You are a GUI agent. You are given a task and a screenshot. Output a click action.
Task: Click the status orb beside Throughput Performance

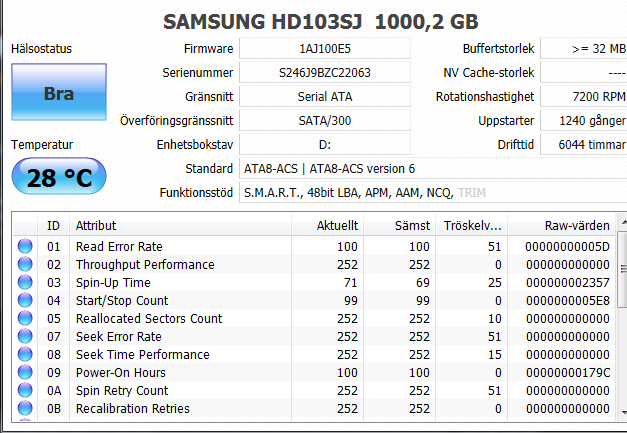[25, 264]
